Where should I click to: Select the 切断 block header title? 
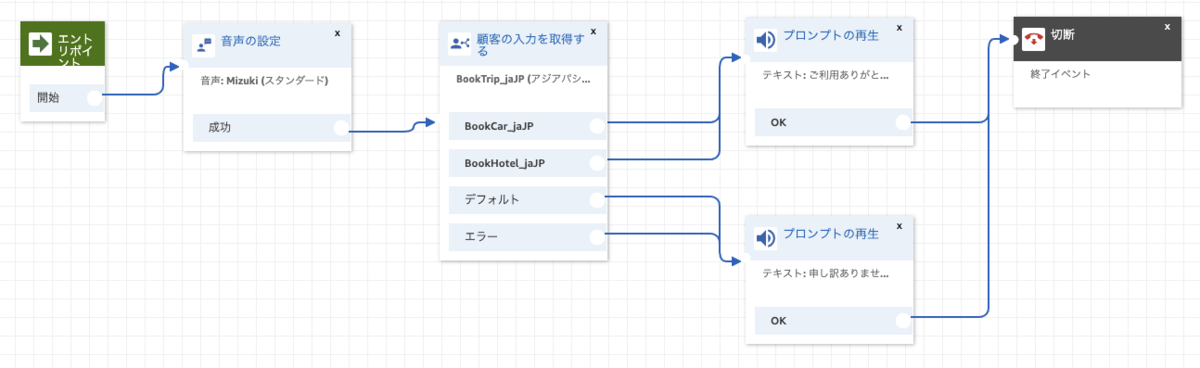[1064, 36]
